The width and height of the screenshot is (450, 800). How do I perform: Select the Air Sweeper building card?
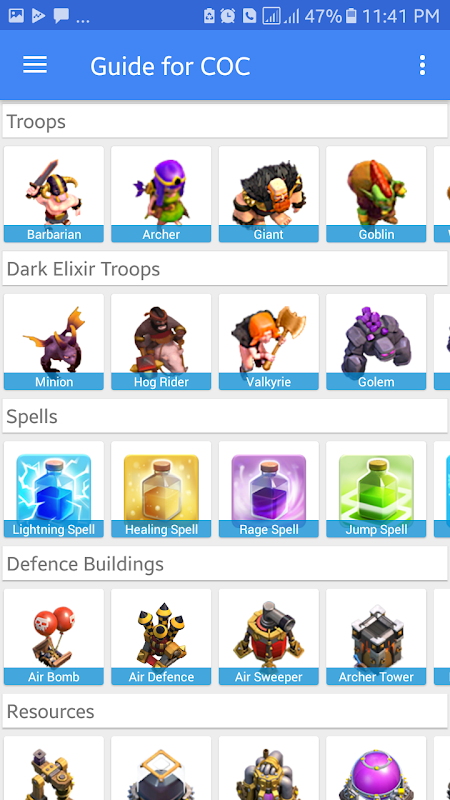(x=269, y=637)
